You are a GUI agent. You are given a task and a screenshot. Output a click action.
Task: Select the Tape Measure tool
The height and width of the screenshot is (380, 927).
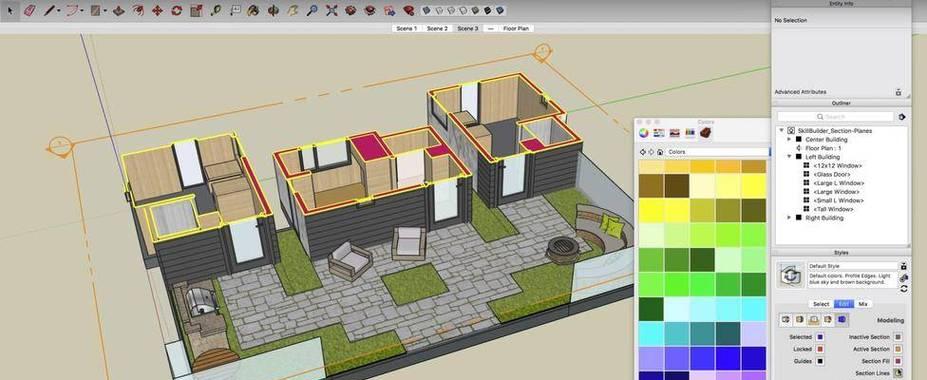216,11
